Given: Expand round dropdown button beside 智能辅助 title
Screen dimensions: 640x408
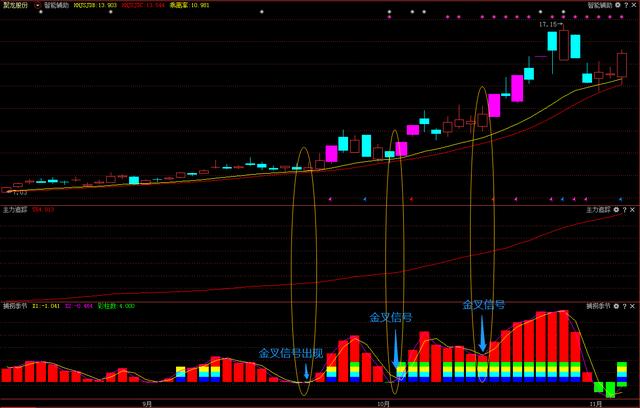Looking at the screenshot, I should pyautogui.click(x=38, y=5).
